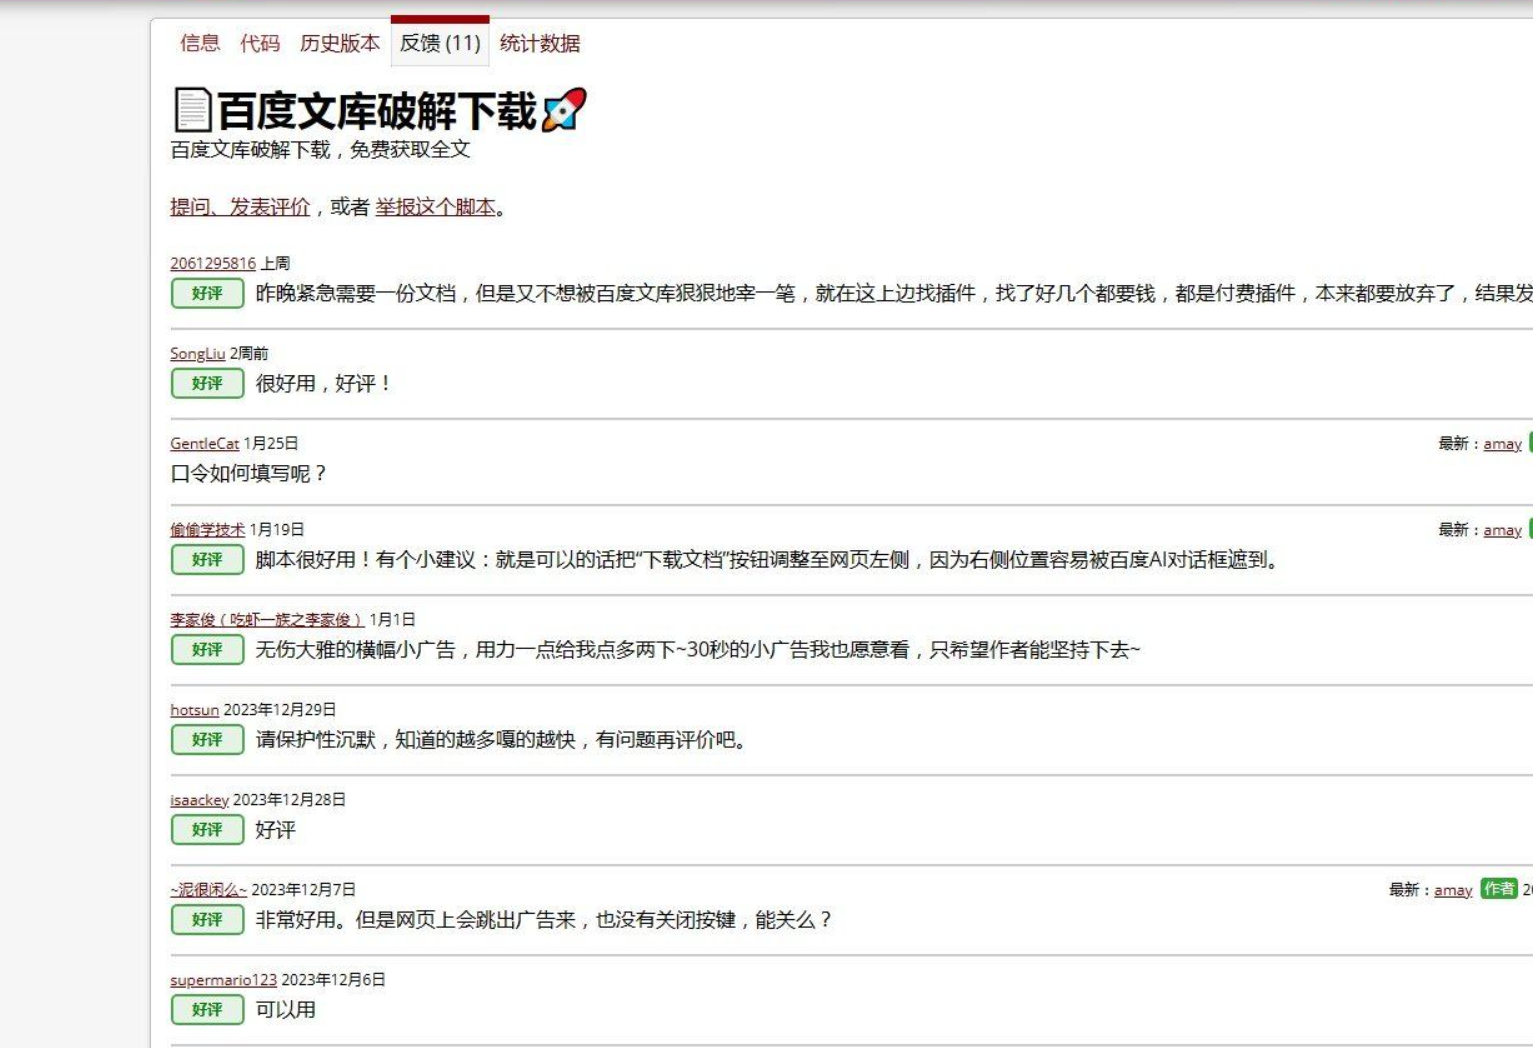Switch to the 代码 tab
Viewport: 1533px width, 1048px height.
pos(261,44)
